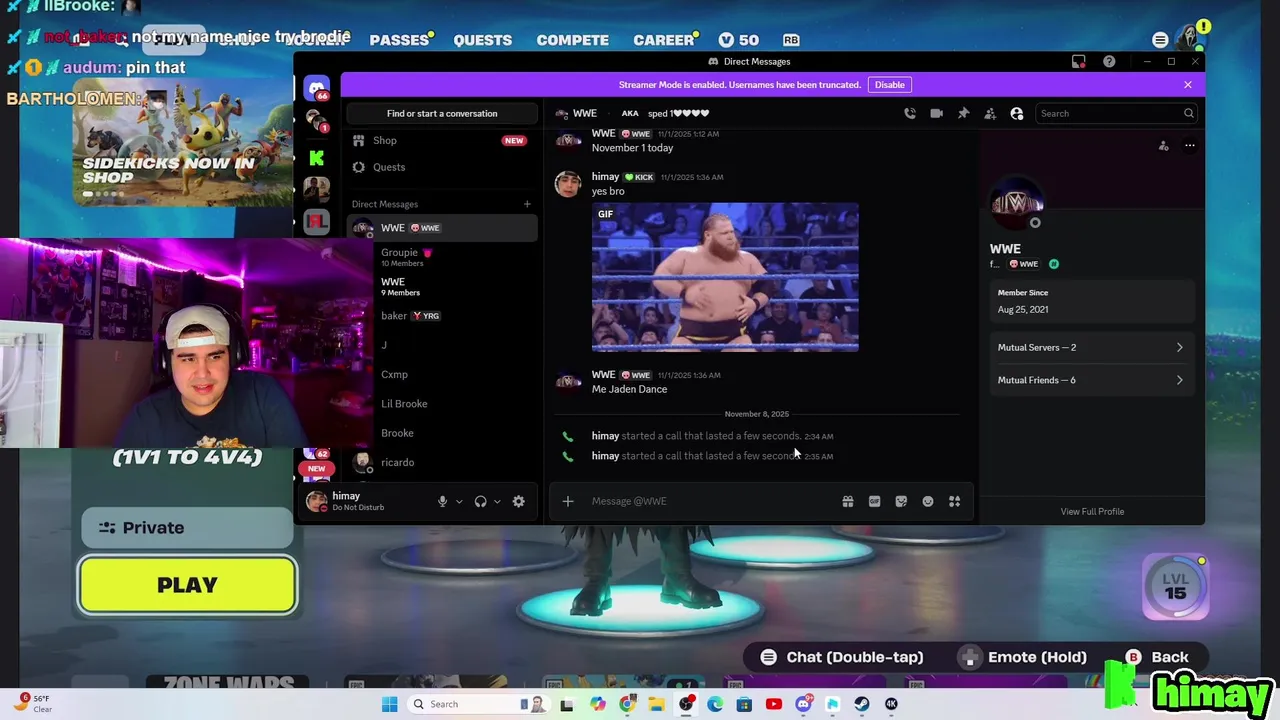Deafen audio with the headphones icon
The image size is (1280, 720).
[480, 502]
